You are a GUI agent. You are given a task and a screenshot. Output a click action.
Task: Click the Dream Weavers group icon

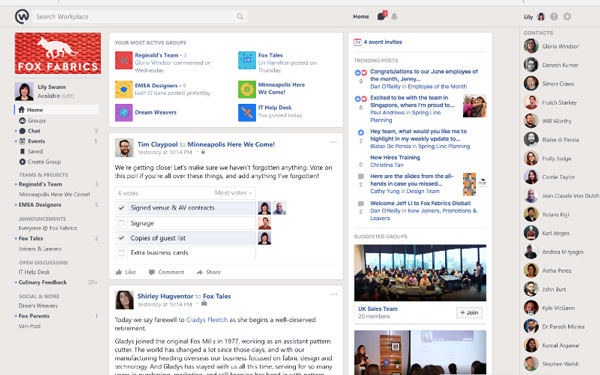click(124, 112)
